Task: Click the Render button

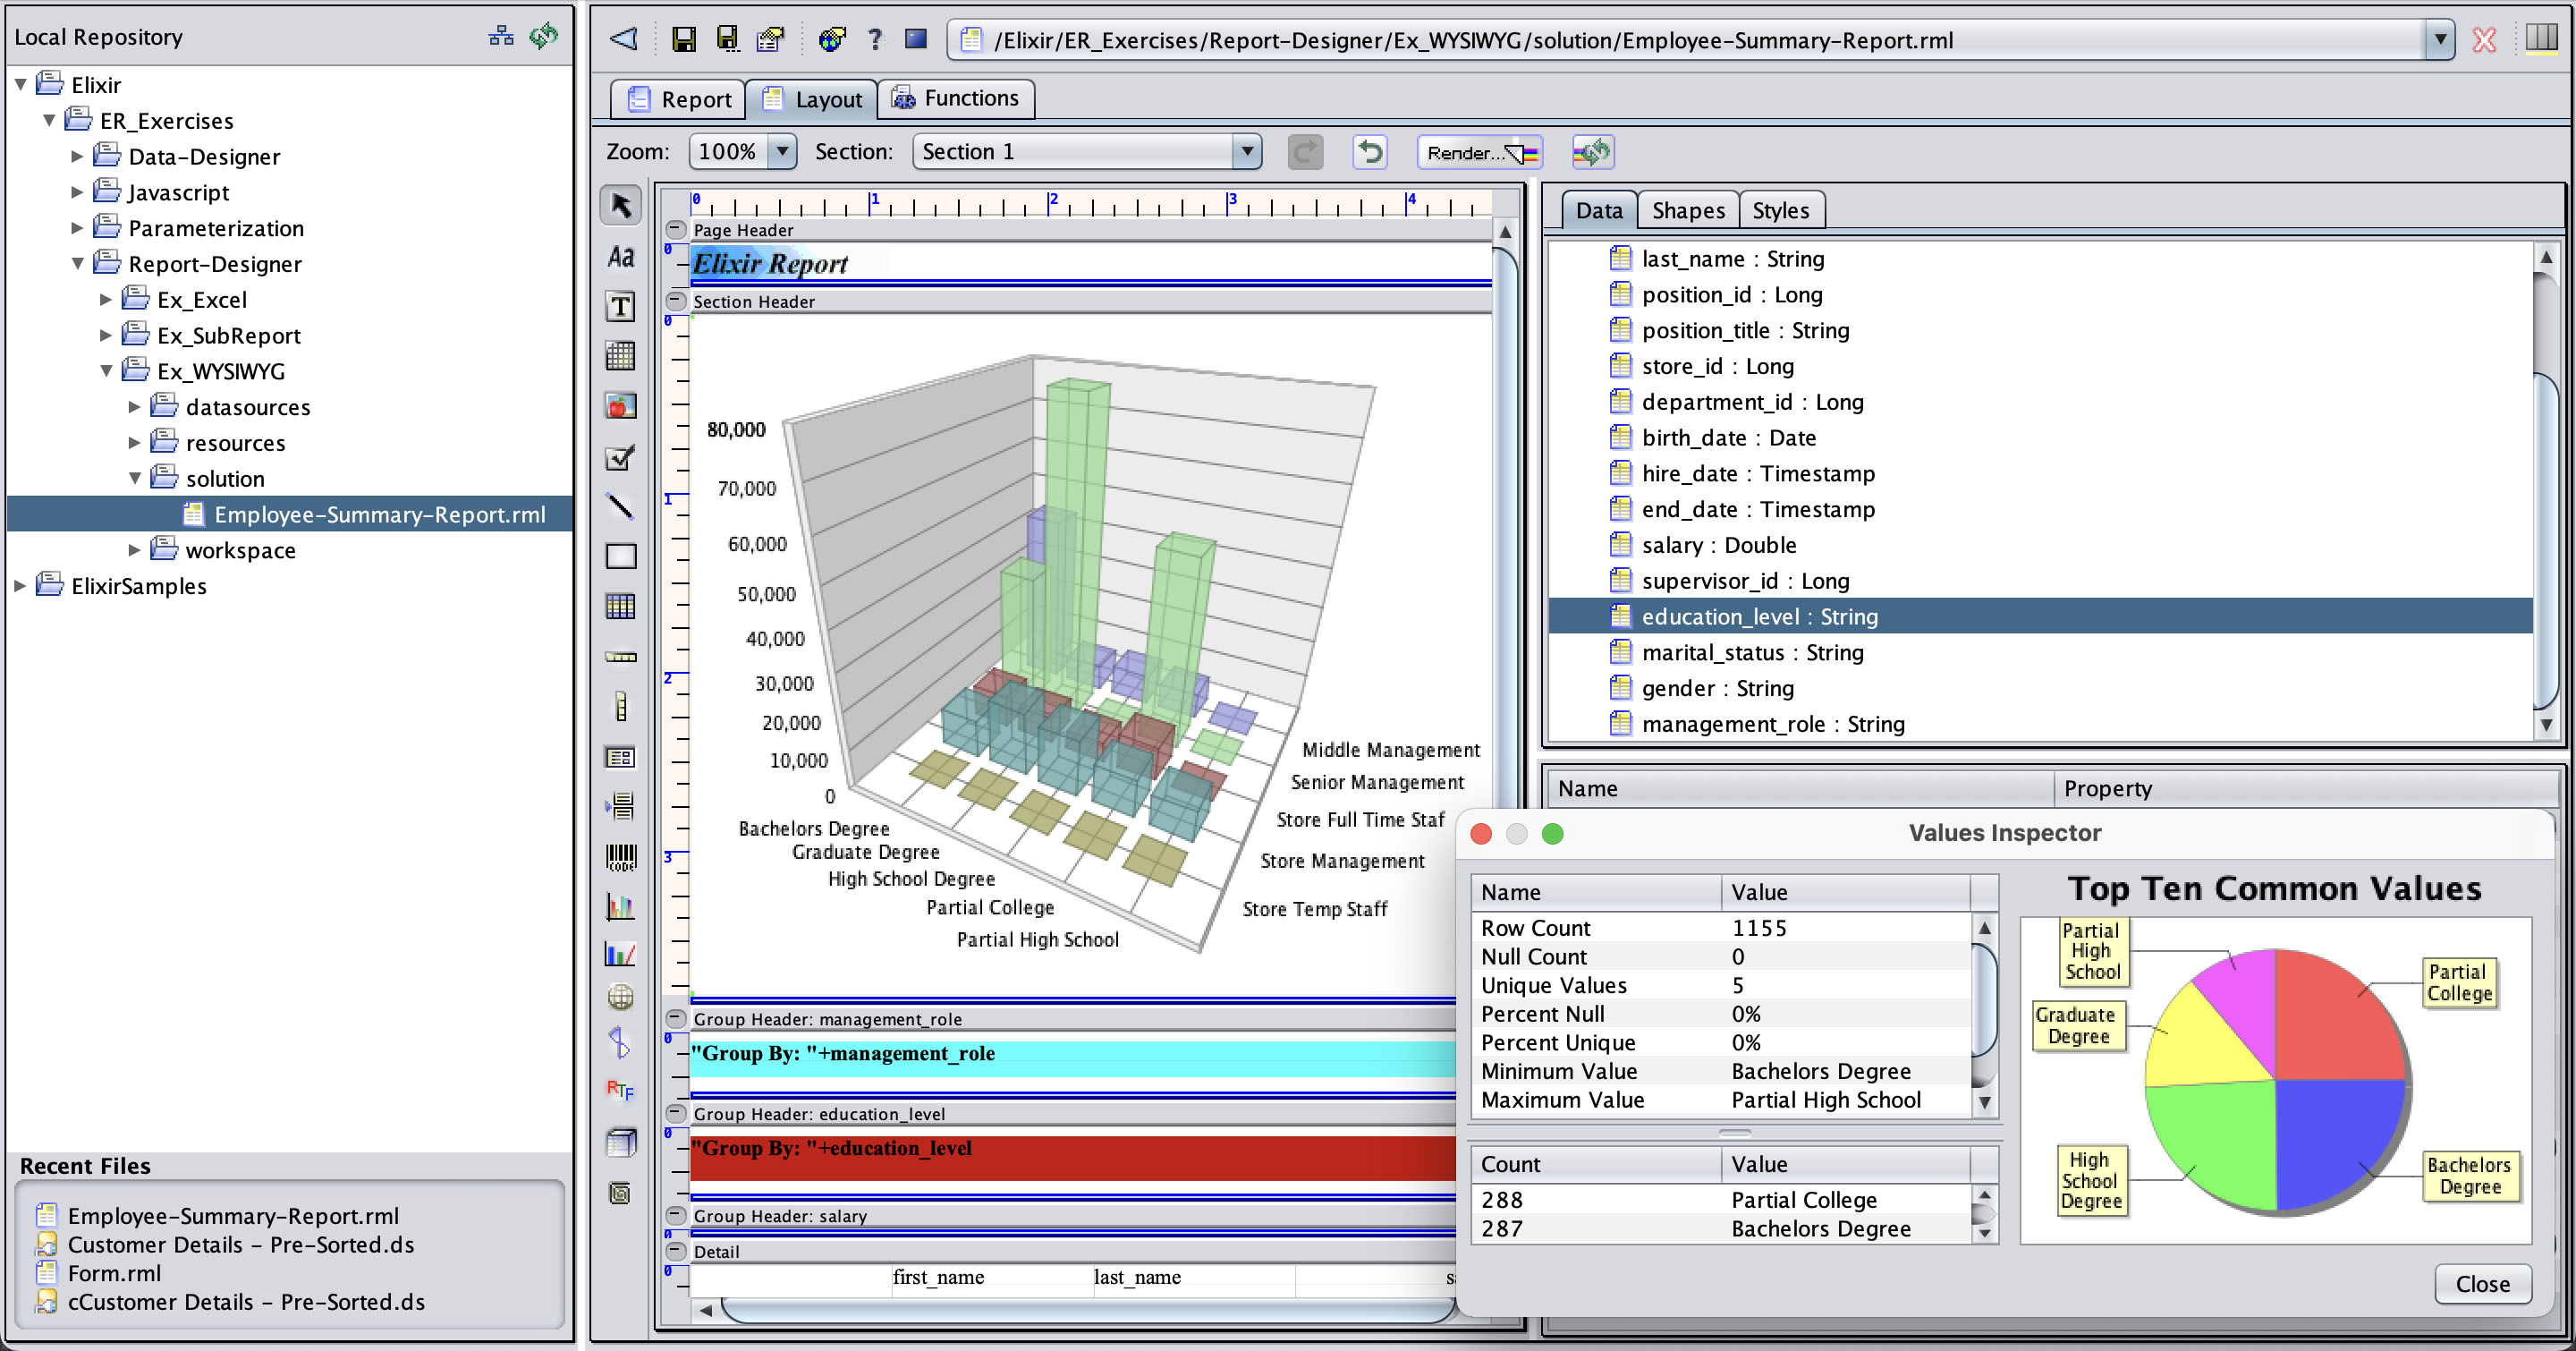Action: 1479,152
